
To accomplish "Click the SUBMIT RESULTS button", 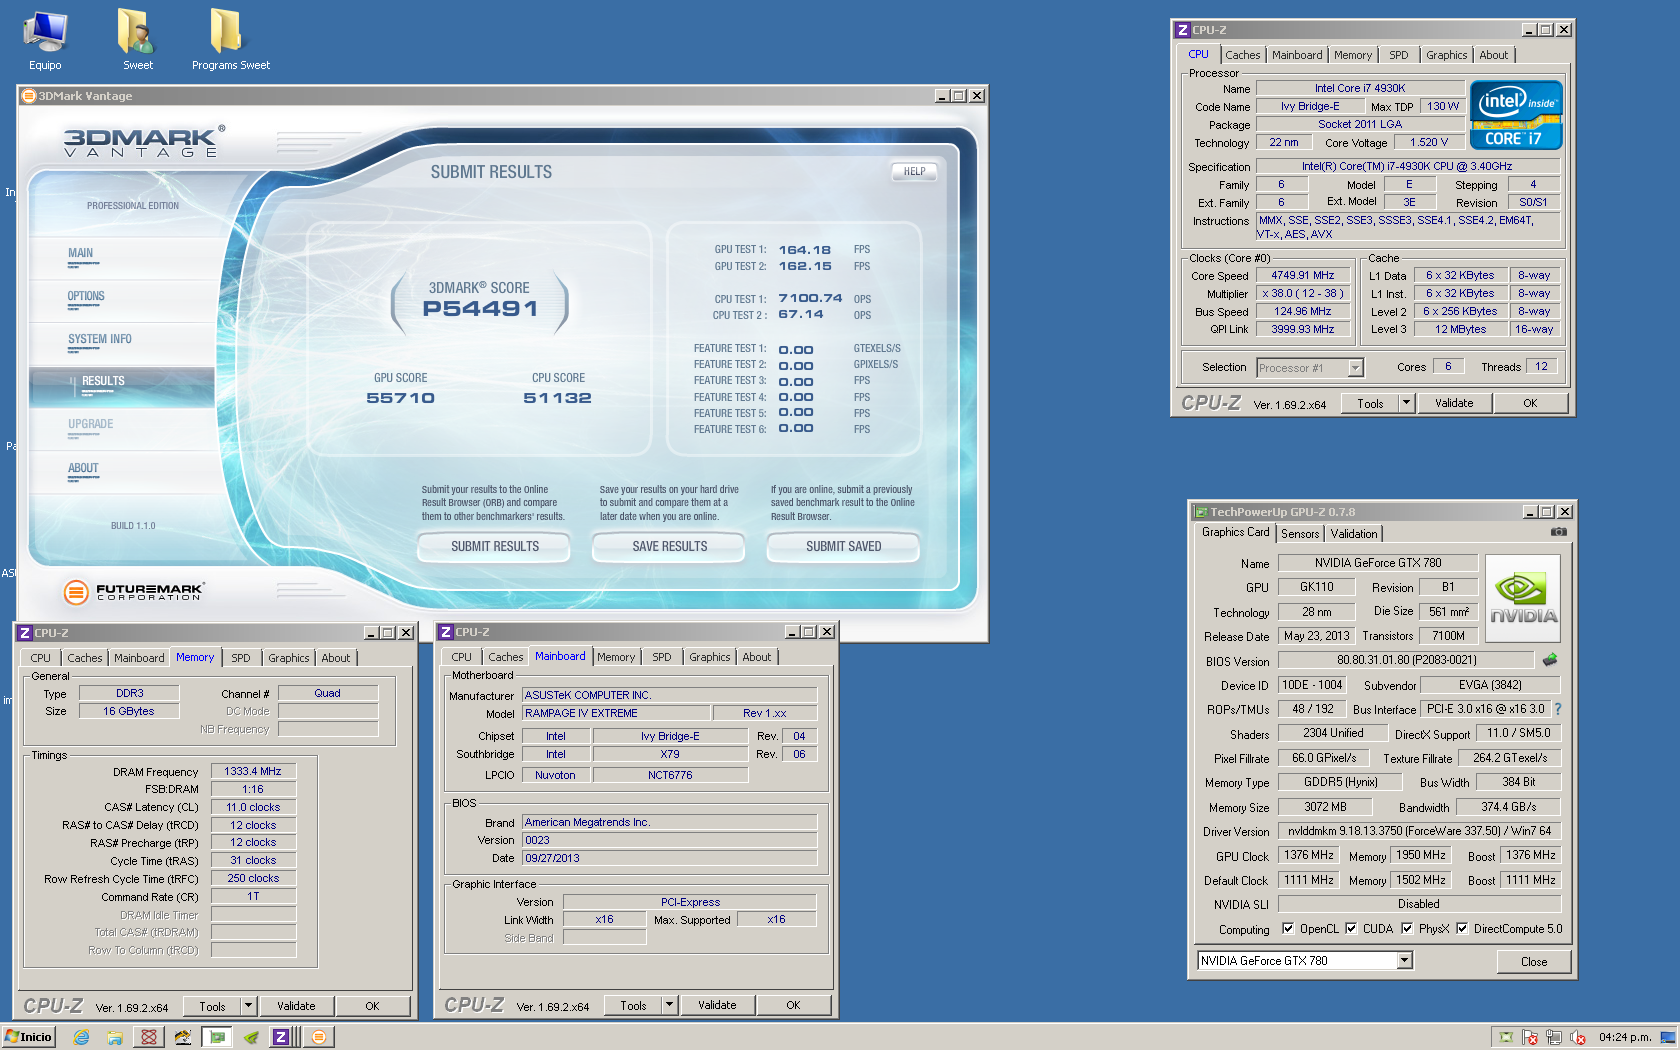I will [494, 546].
